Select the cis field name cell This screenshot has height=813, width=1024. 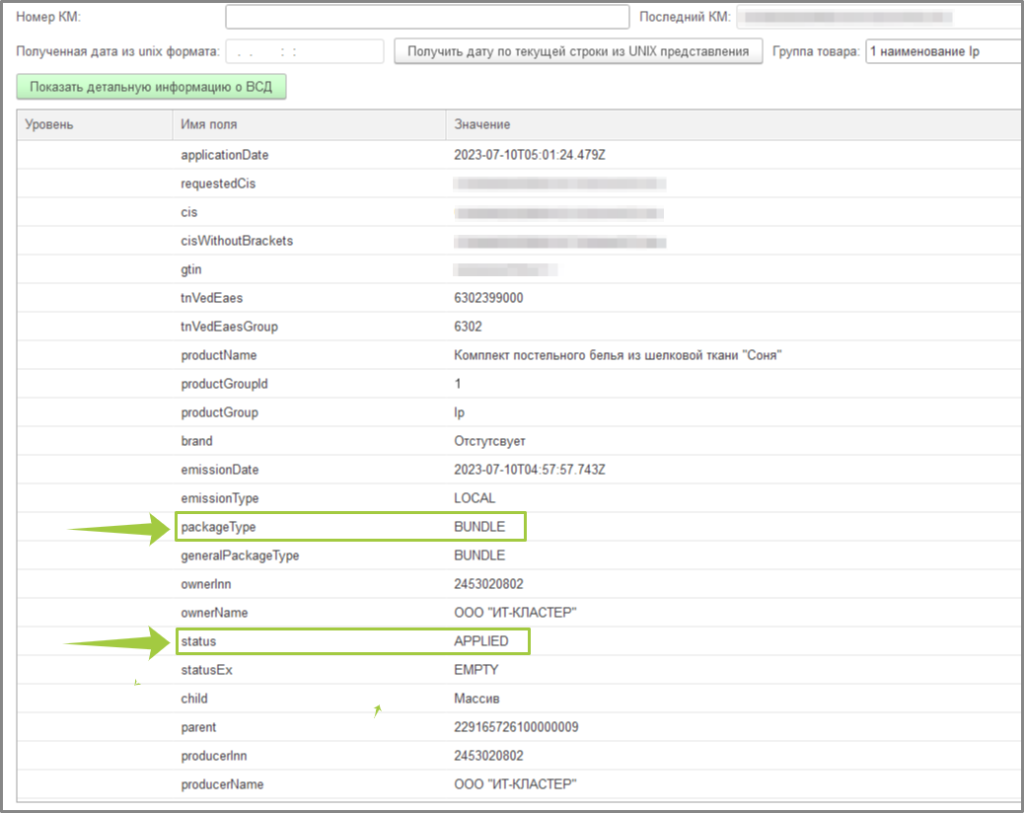tap(189, 212)
